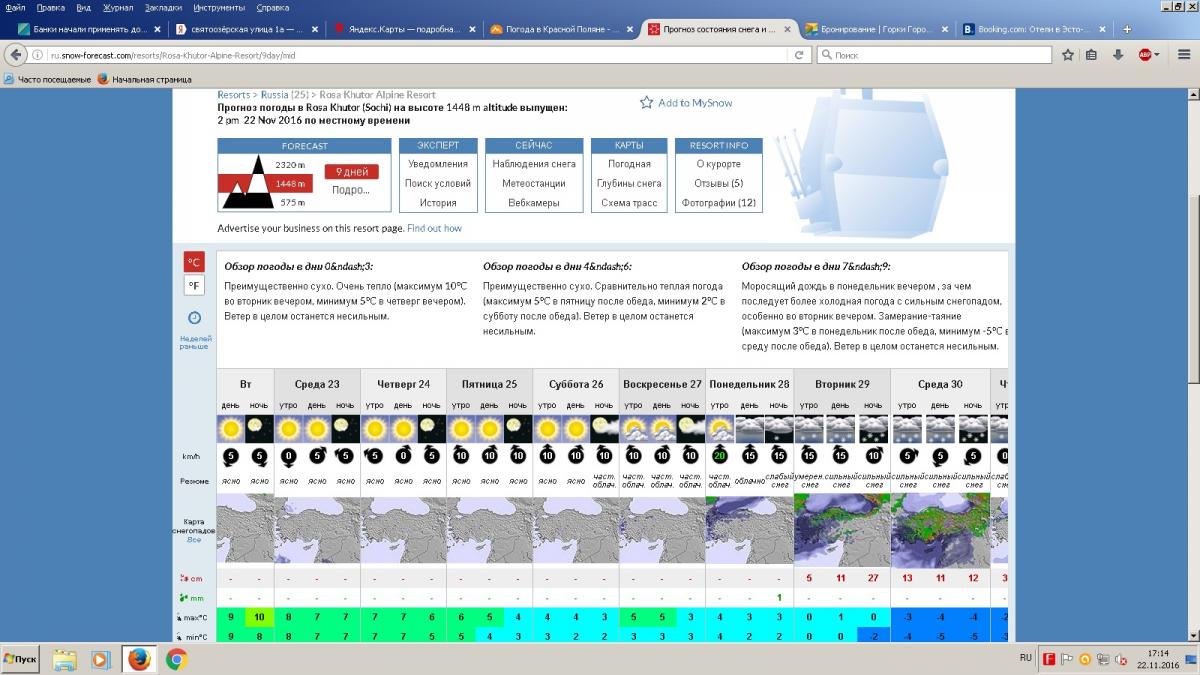The height and width of the screenshot is (675, 1200).
Task: Open the Файл menu
Action: (x=15, y=7)
